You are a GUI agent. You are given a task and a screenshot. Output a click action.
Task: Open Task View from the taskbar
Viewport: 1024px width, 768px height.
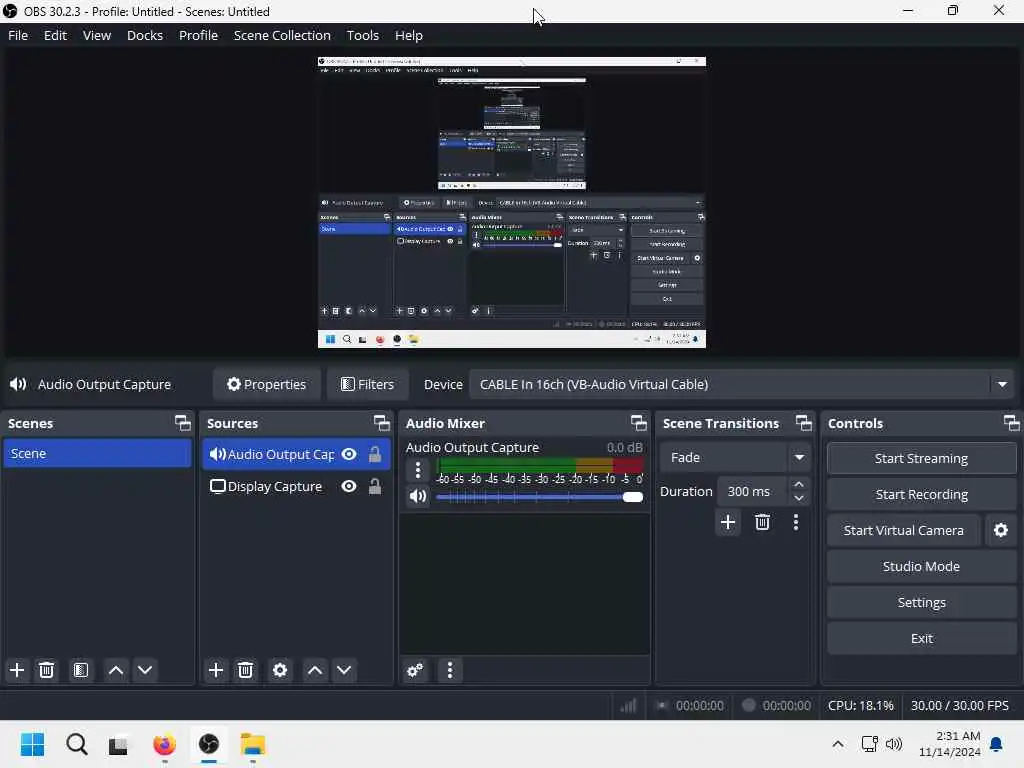pyautogui.click(x=118, y=745)
